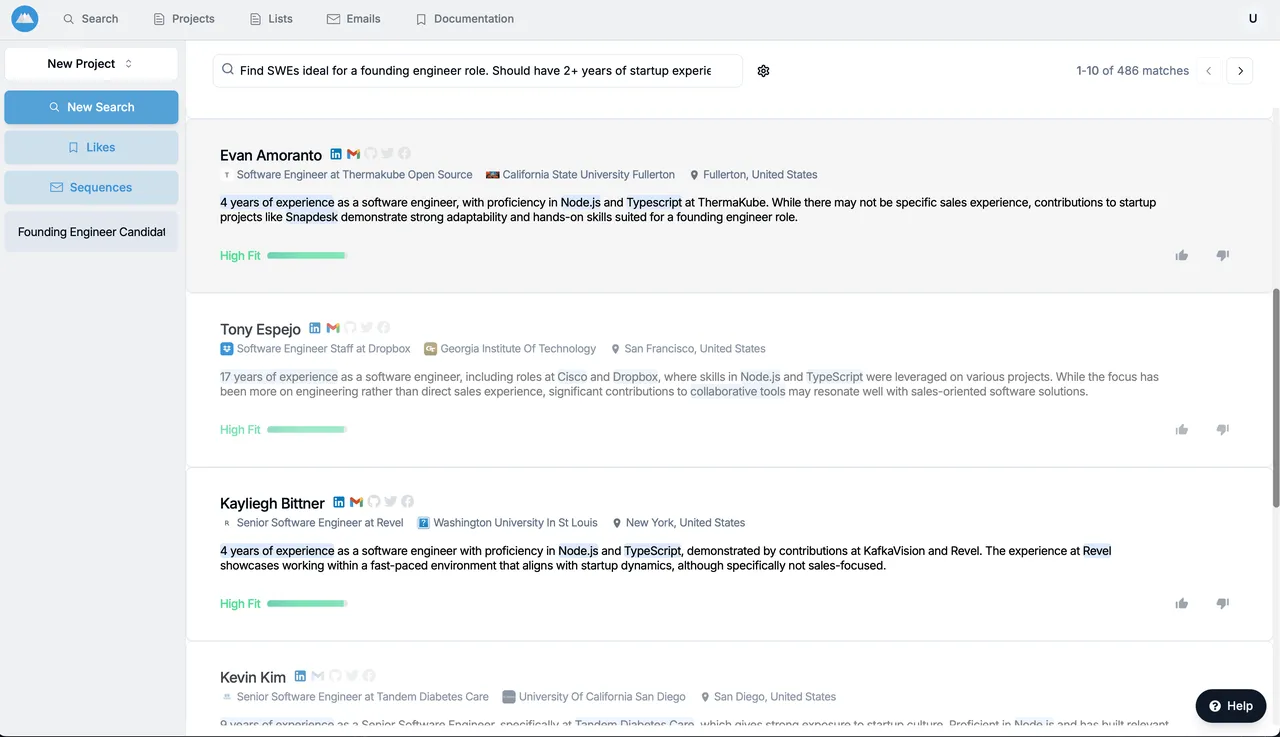Click Evan Amoranto's Gmail icon
1280x737 pixels.
[353, 154]
